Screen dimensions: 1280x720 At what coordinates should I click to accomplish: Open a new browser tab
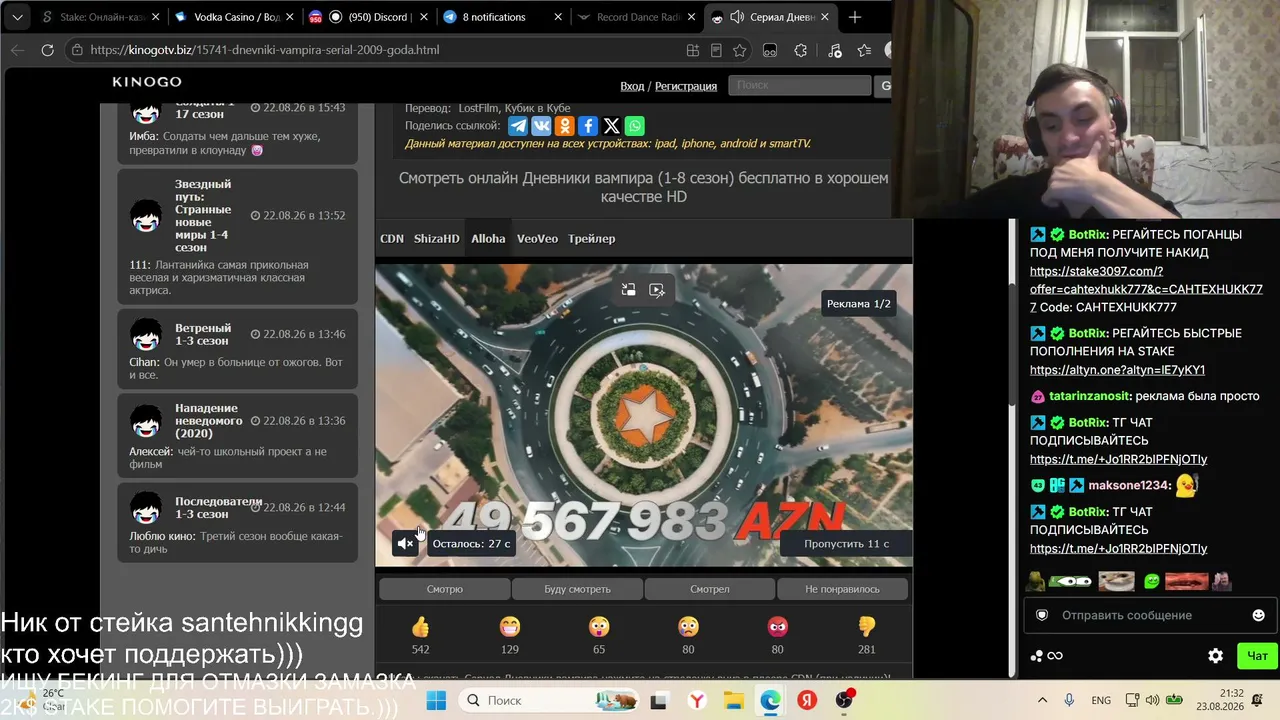pyautogui.click(x=855, y=17)
